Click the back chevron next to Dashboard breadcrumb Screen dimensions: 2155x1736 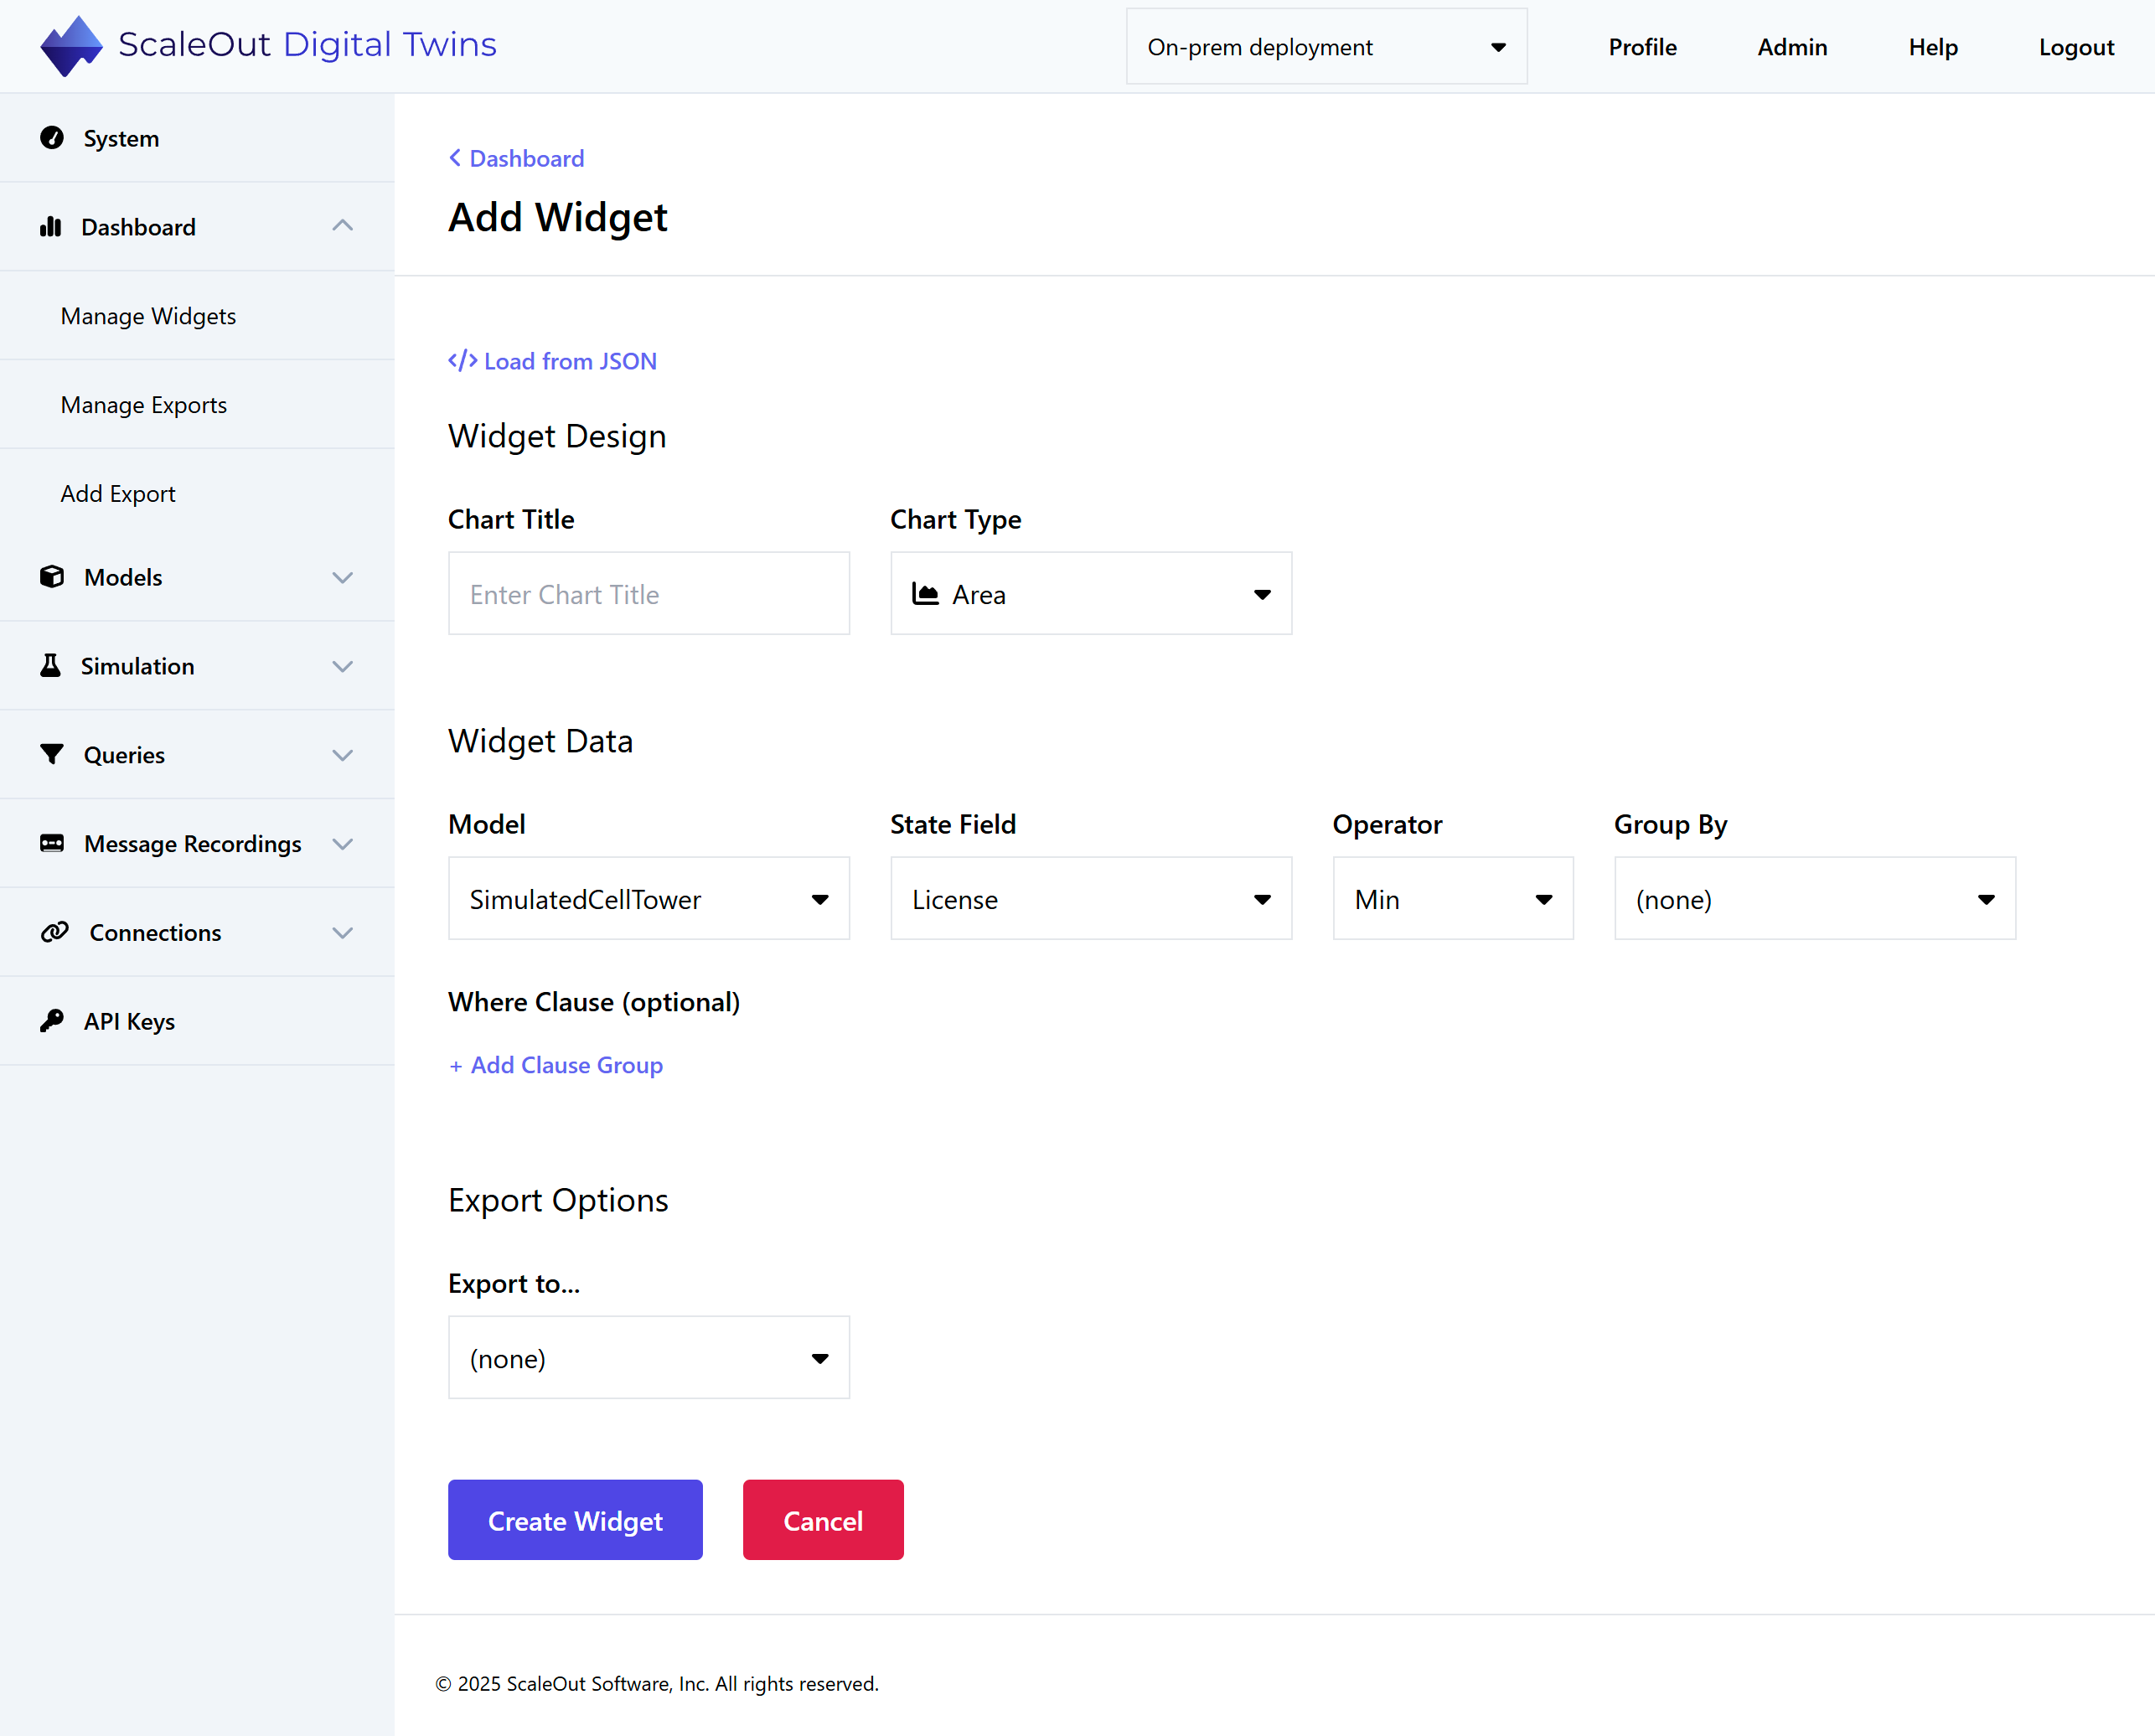(x=455, y=158)
